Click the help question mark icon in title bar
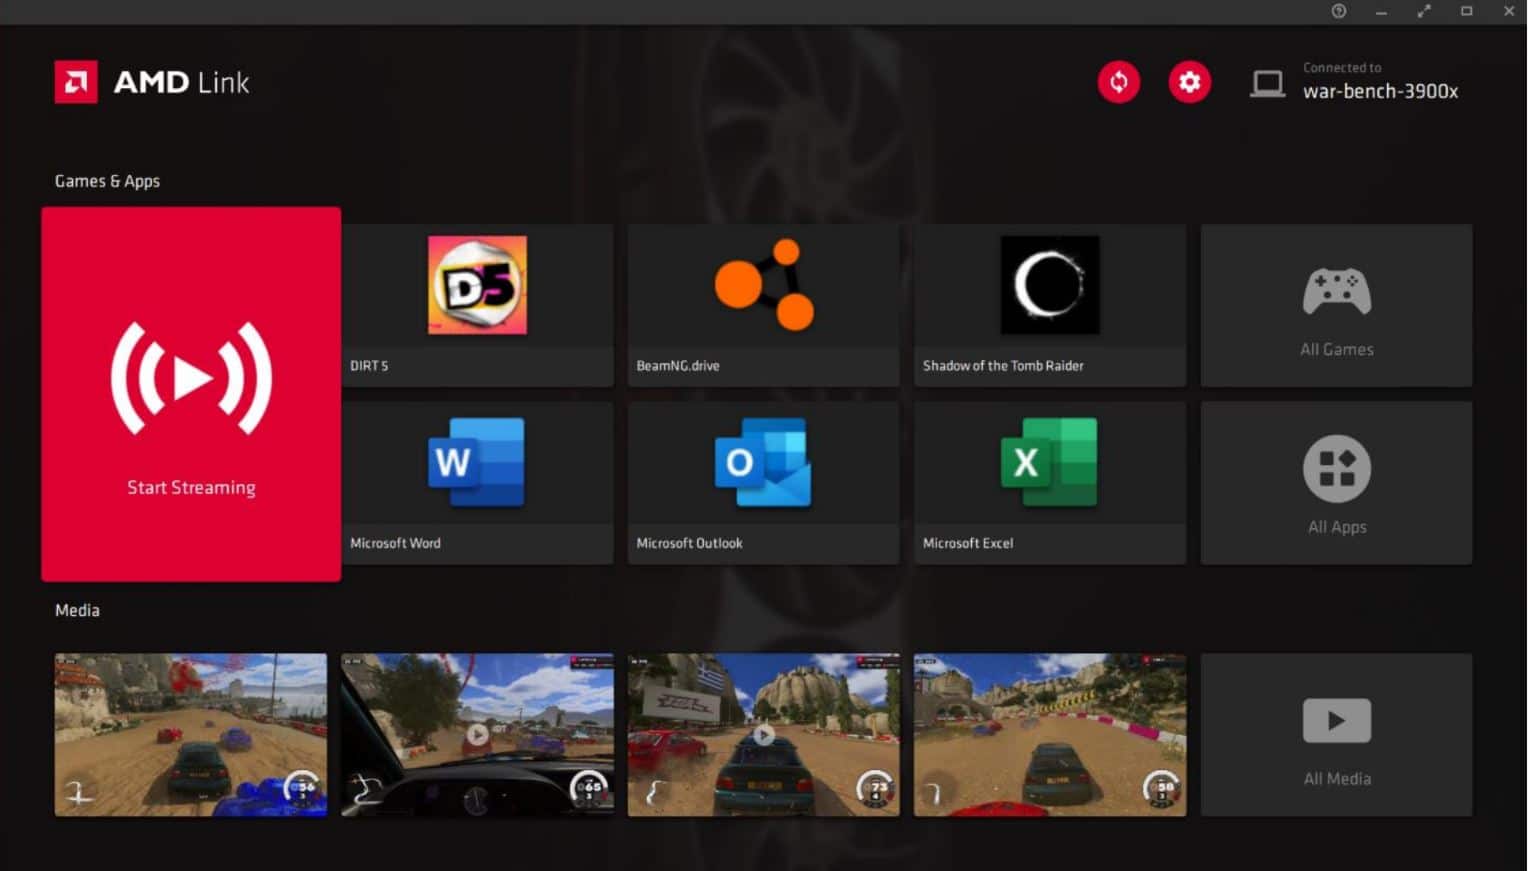 (1338, 11)
